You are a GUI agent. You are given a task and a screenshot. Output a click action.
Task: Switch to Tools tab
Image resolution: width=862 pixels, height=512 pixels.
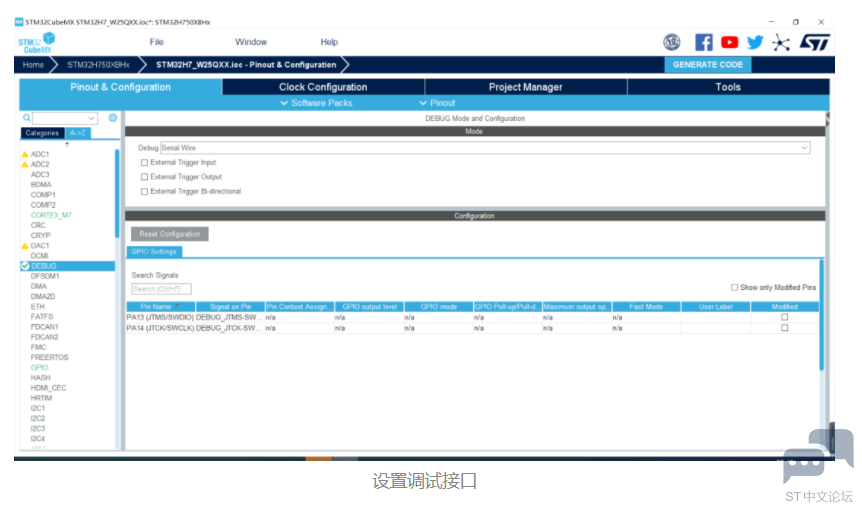[728, 87]
